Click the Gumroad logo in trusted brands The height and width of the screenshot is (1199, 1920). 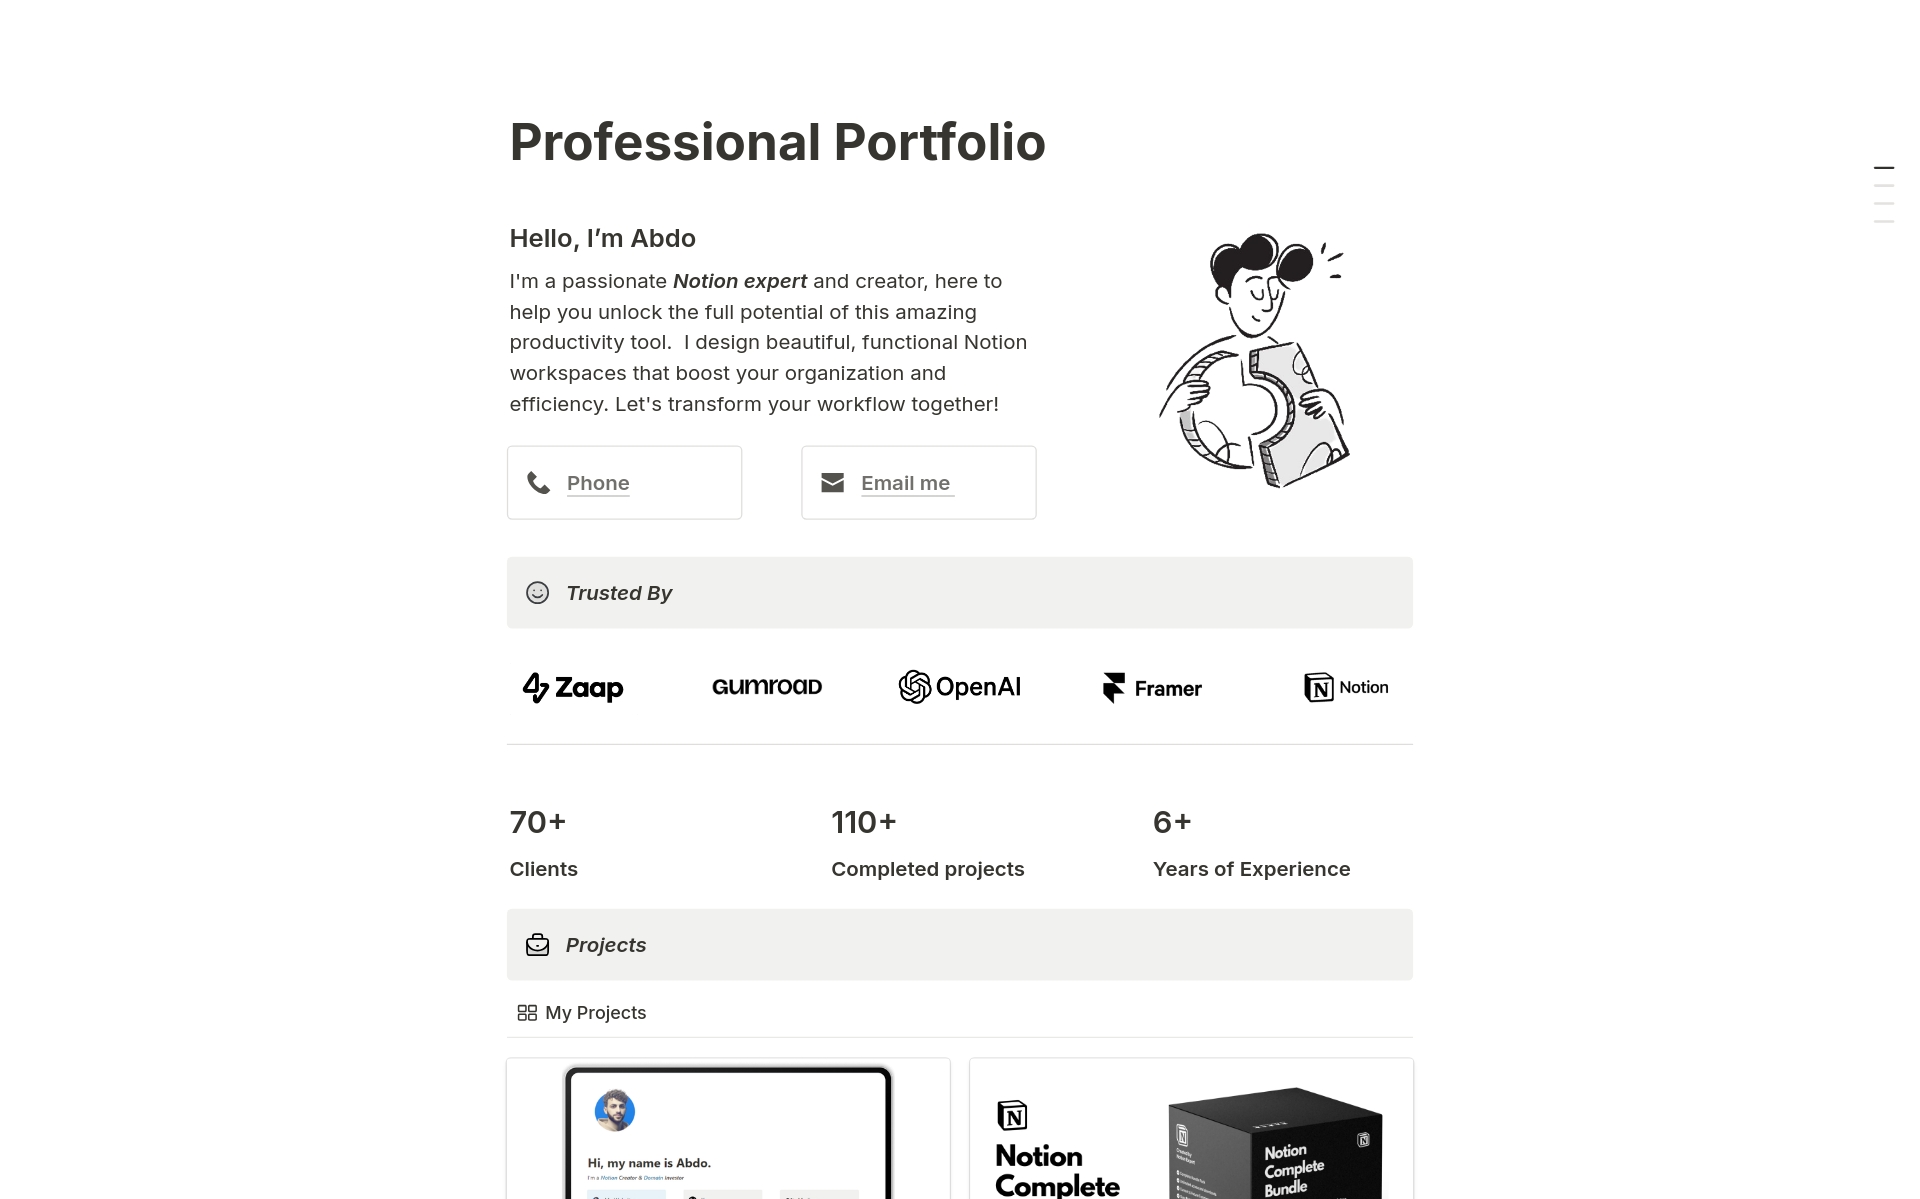765,687
